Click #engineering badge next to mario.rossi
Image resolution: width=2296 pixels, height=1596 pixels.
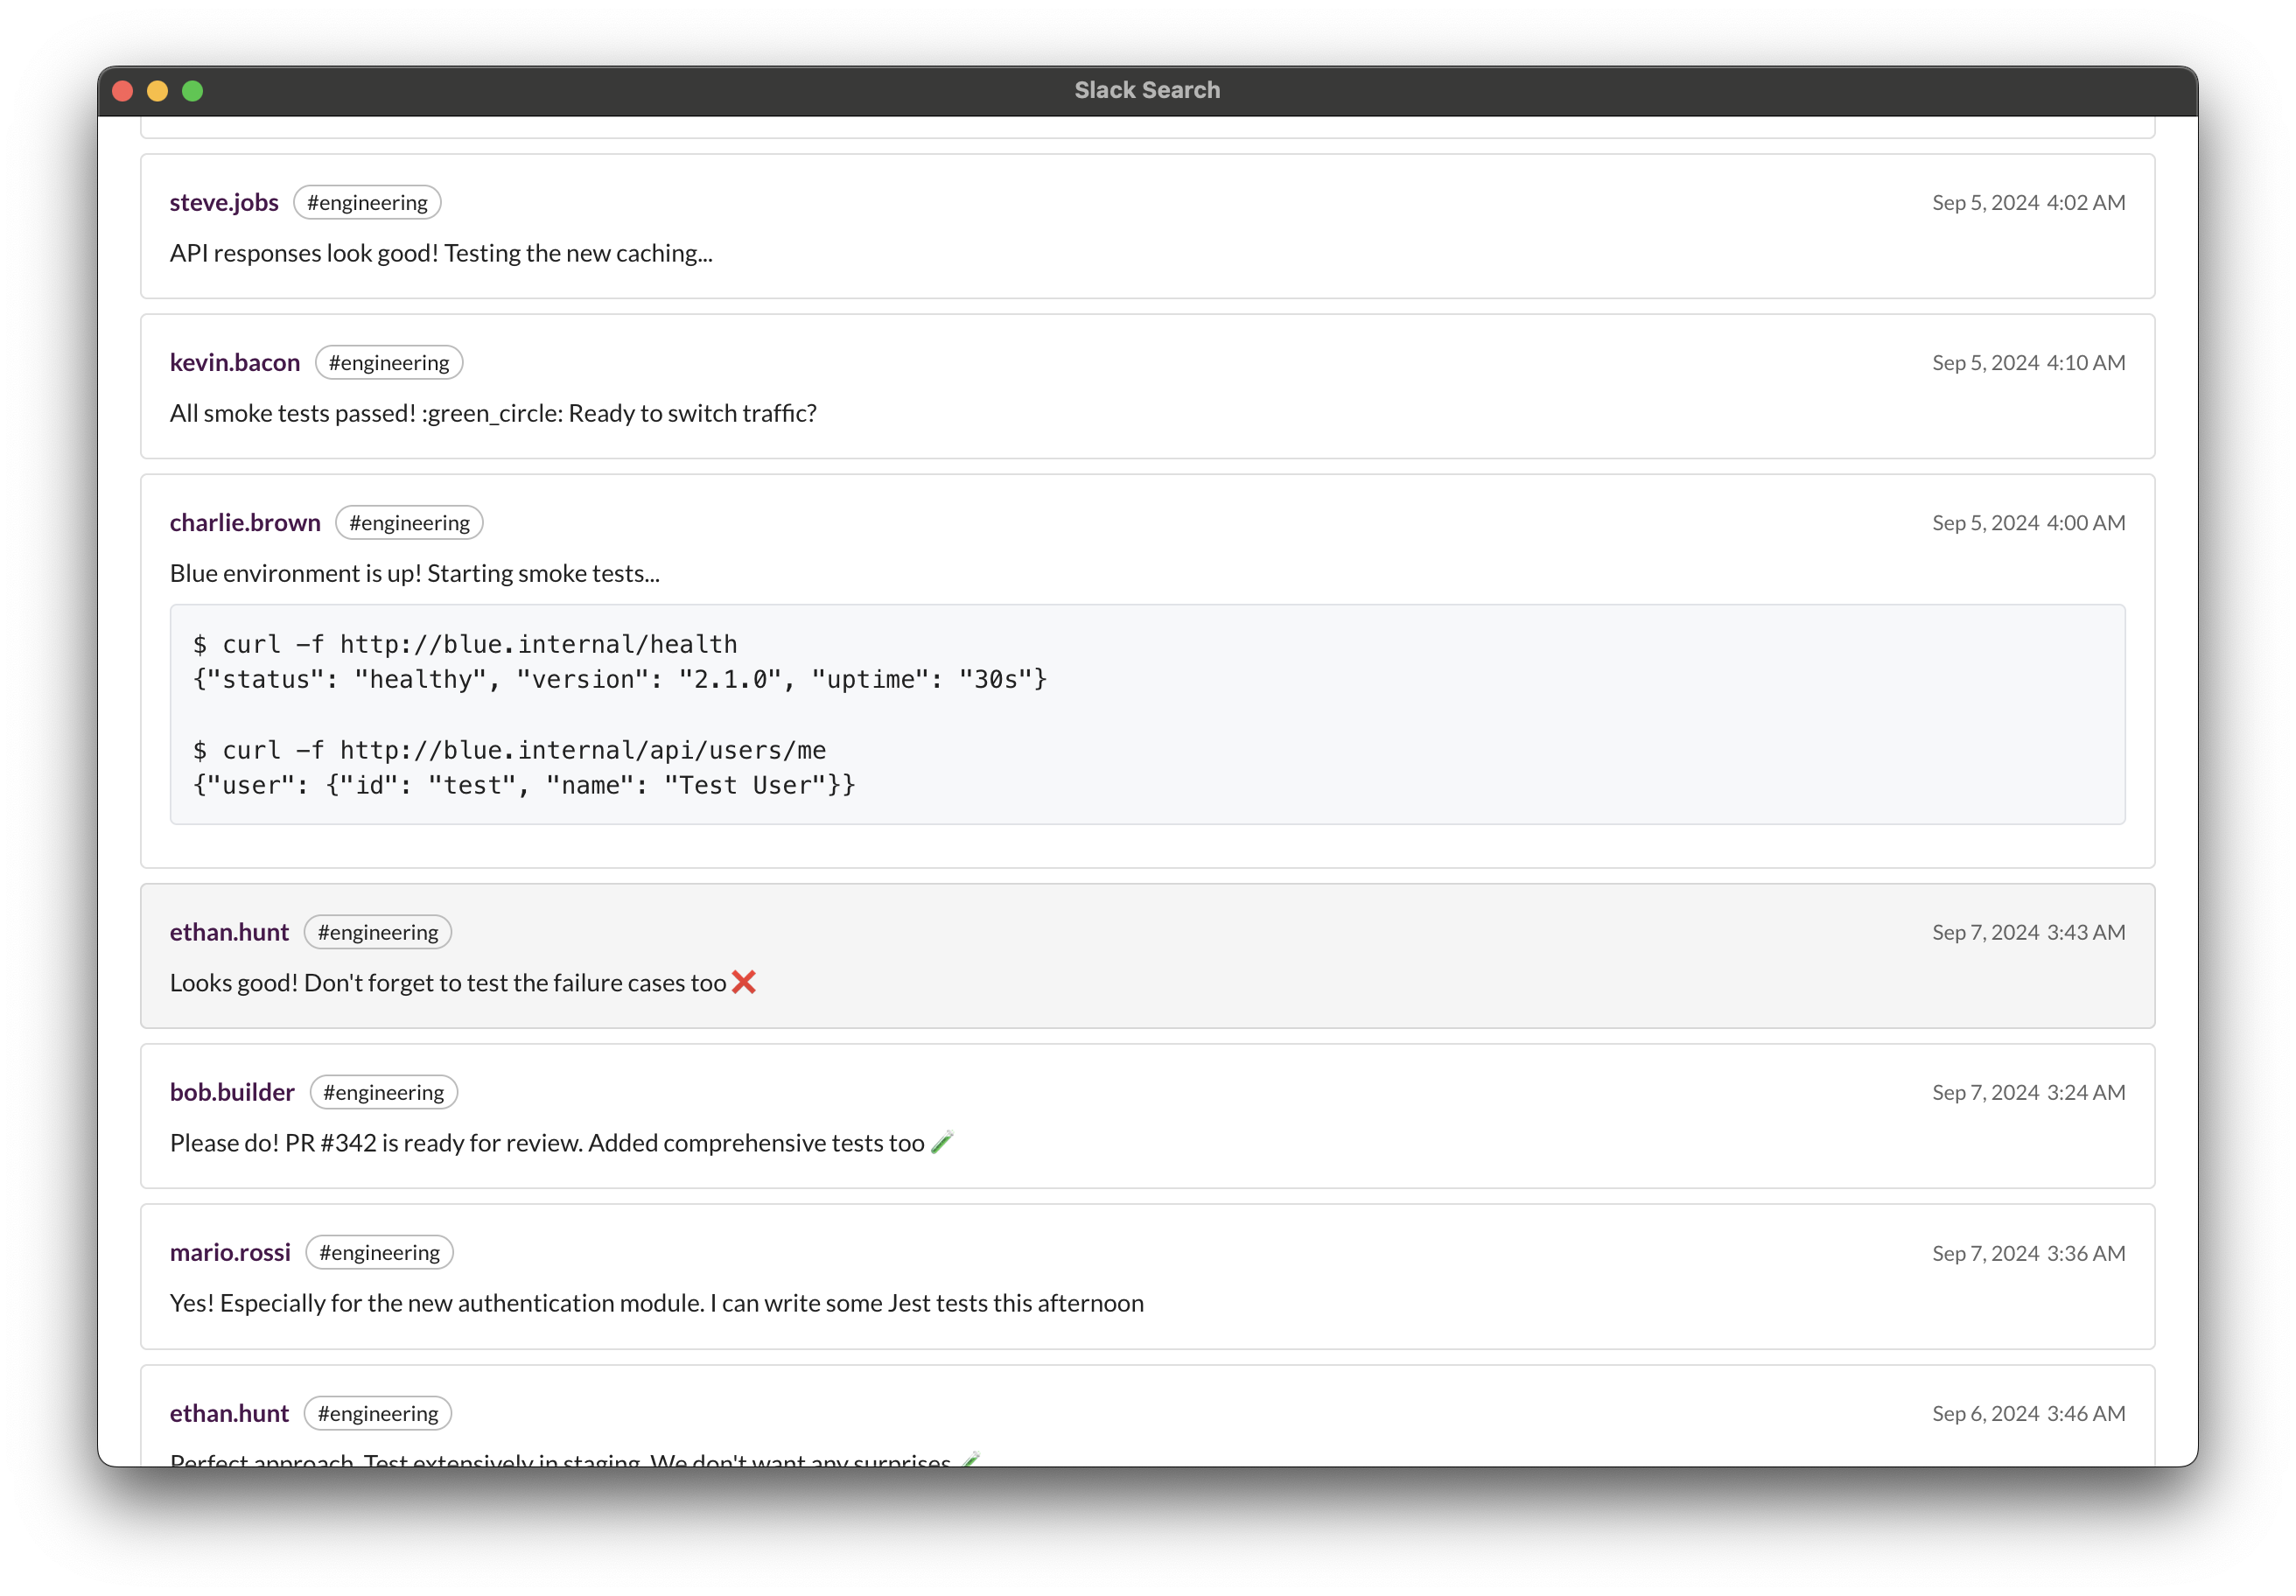coord(379,1252)
